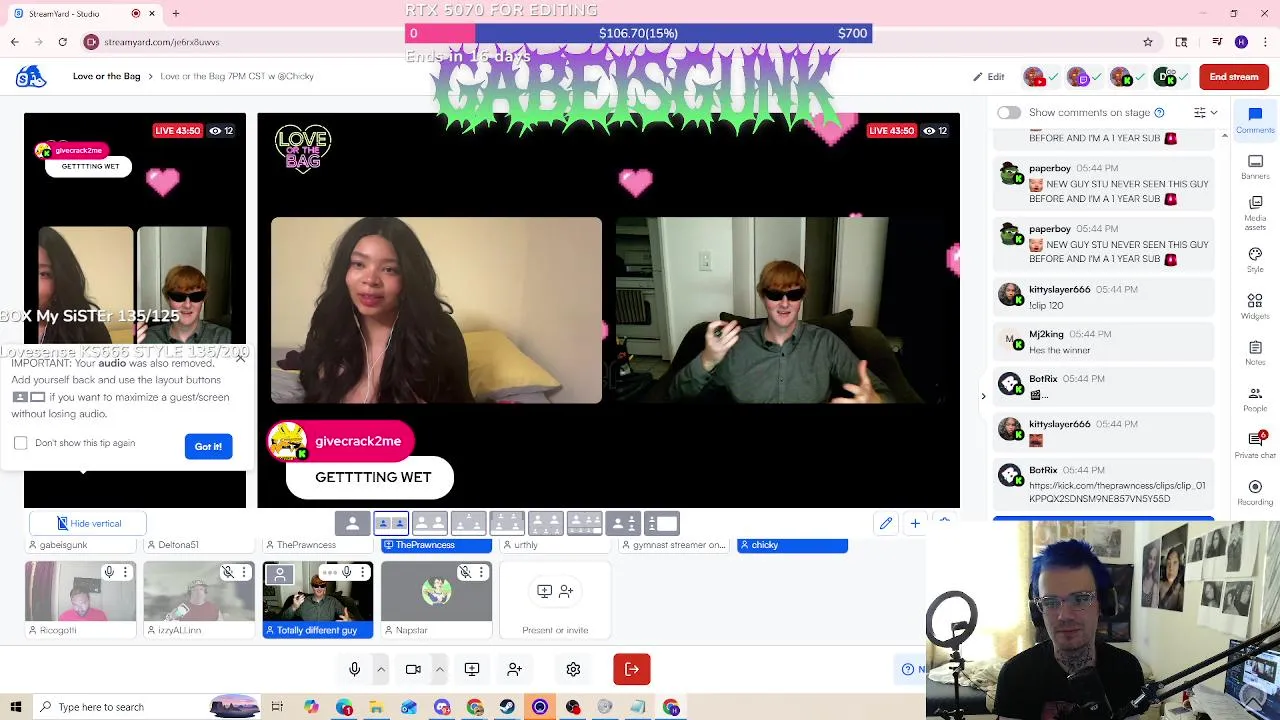
Task: Select the single-person solo layout
Action: click(352, 523)
